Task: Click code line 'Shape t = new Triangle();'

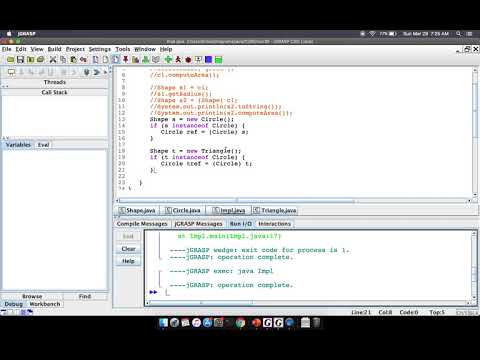Action: [195, 151]
